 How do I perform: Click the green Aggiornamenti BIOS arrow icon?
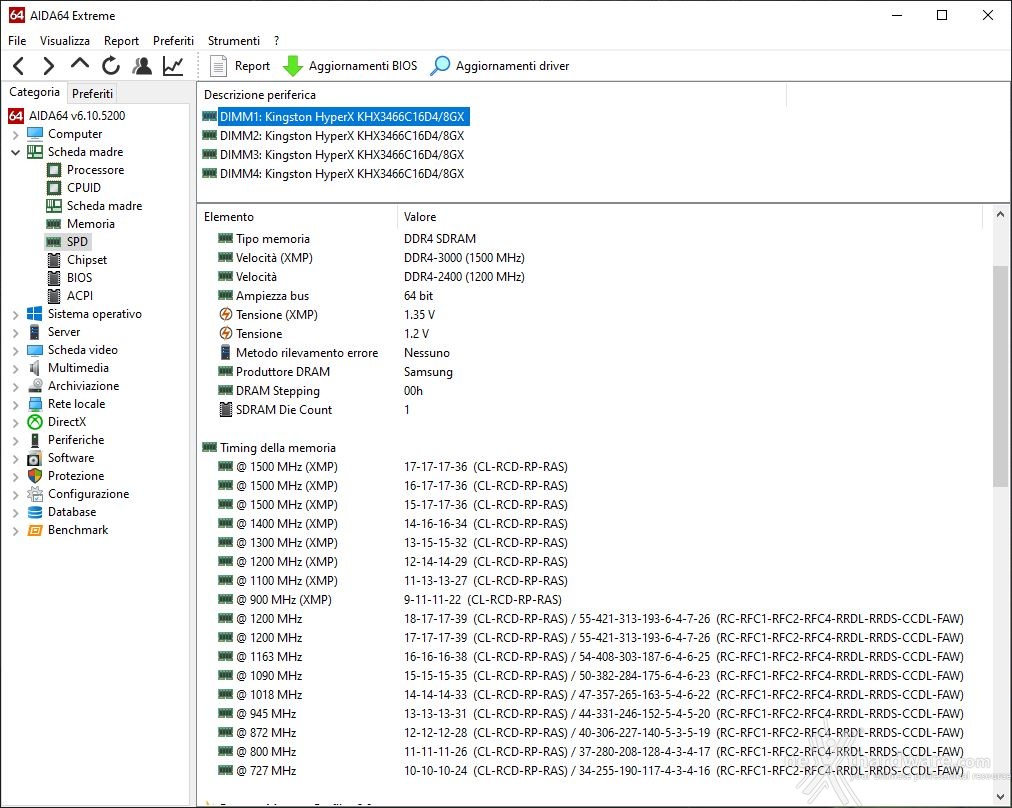[x=293, y=66]
